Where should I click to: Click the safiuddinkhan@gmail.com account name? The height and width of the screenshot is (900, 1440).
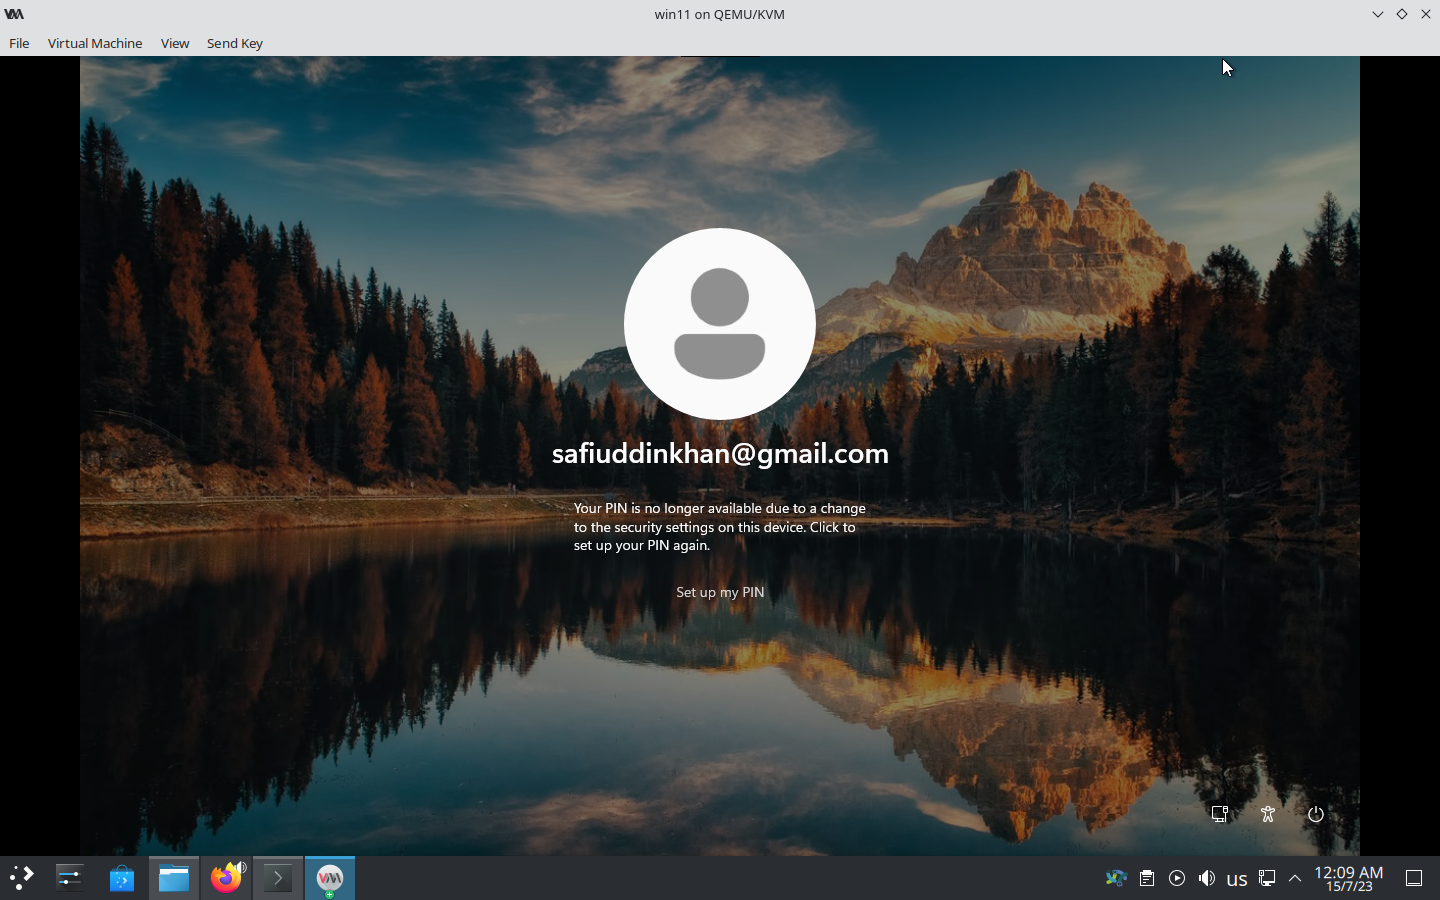tap(720, 453)
